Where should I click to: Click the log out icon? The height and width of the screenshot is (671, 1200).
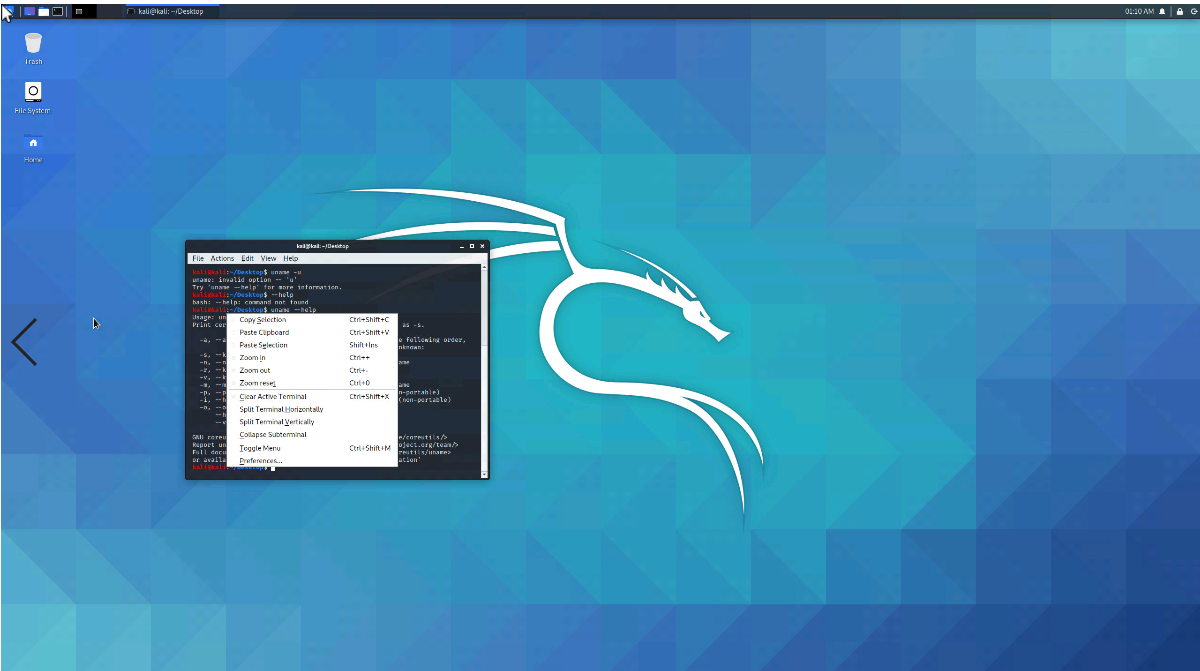click(1194, 11)
